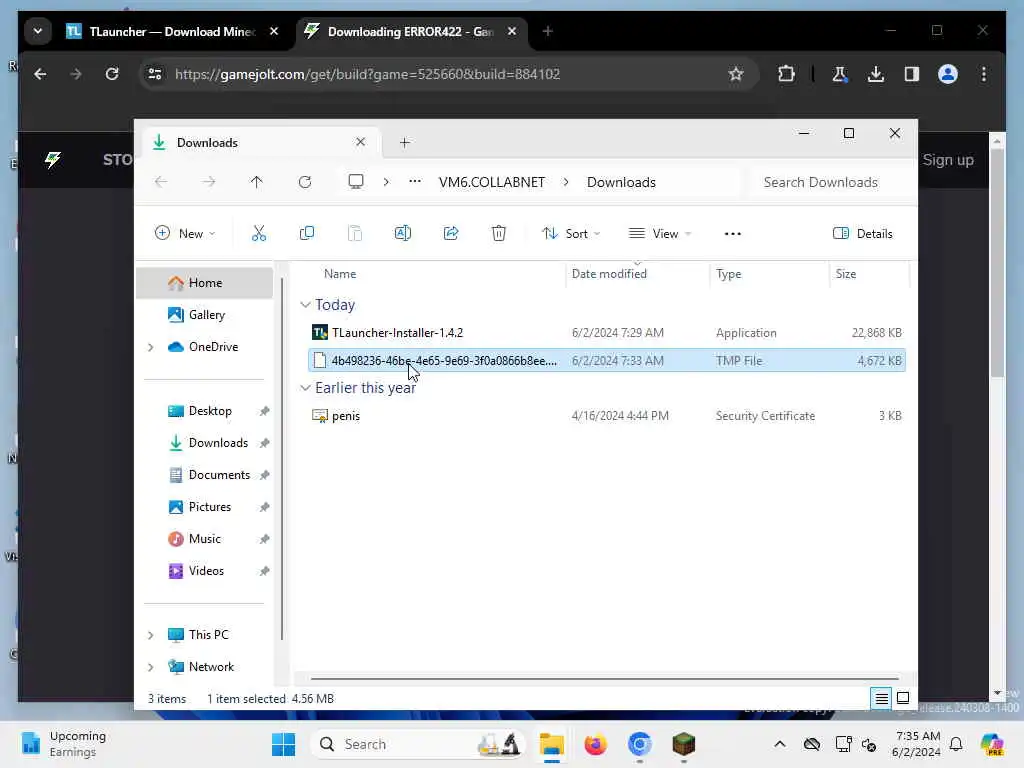The height and width of the screenshot is (768, 1024).
Task: Click Downloads breadcrumb in address bar
Action: [621, 182]
